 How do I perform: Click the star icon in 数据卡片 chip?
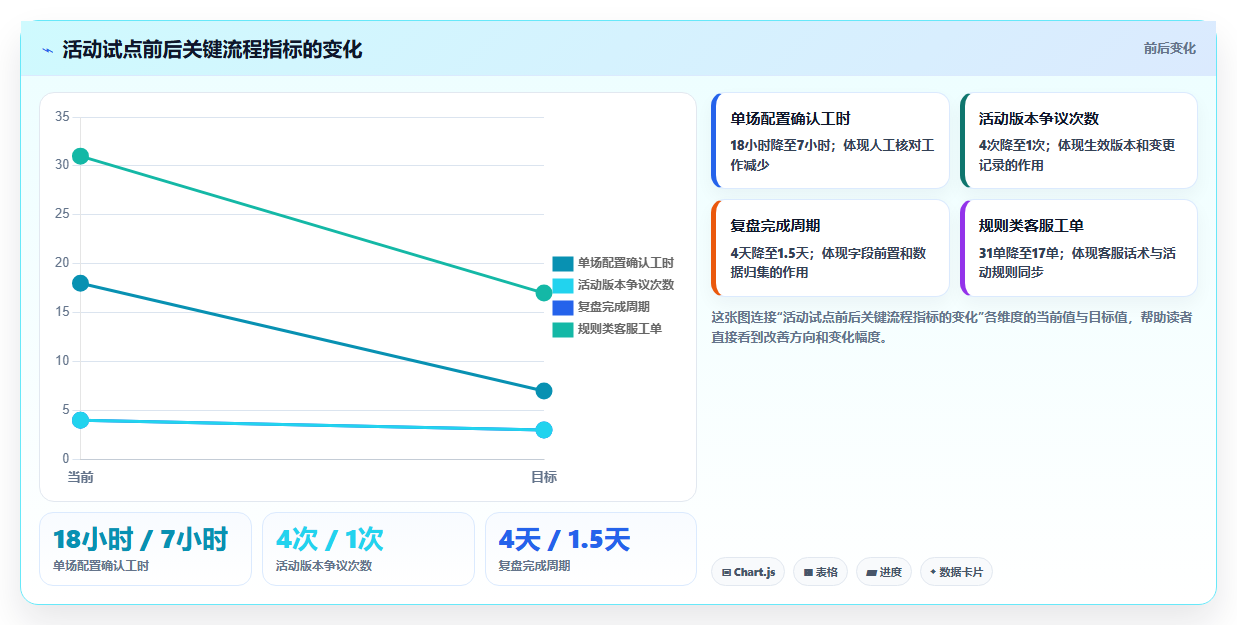pos(933,572)
